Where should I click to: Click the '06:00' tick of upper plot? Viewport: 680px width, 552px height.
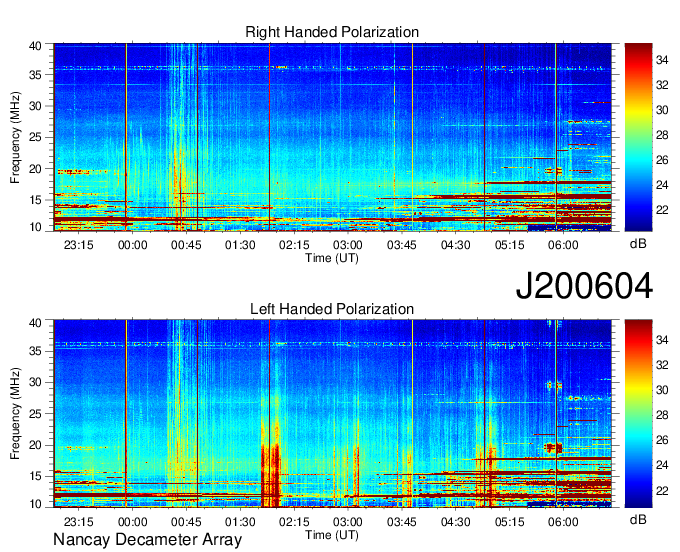tap(563, 245)
